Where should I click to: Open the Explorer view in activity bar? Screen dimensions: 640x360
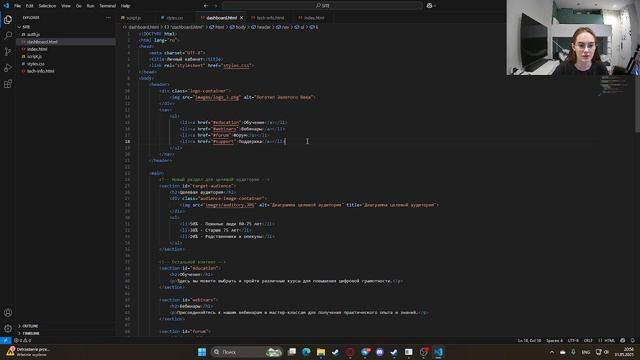(x=8, y=20)
